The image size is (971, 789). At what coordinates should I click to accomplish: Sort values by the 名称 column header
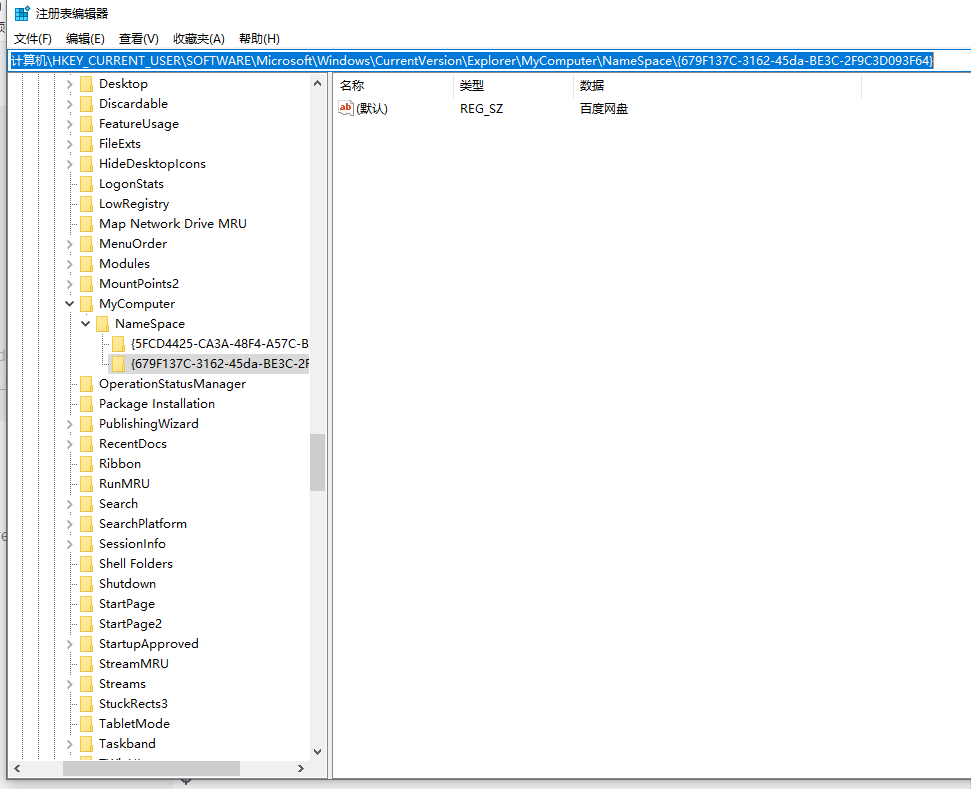350,85
